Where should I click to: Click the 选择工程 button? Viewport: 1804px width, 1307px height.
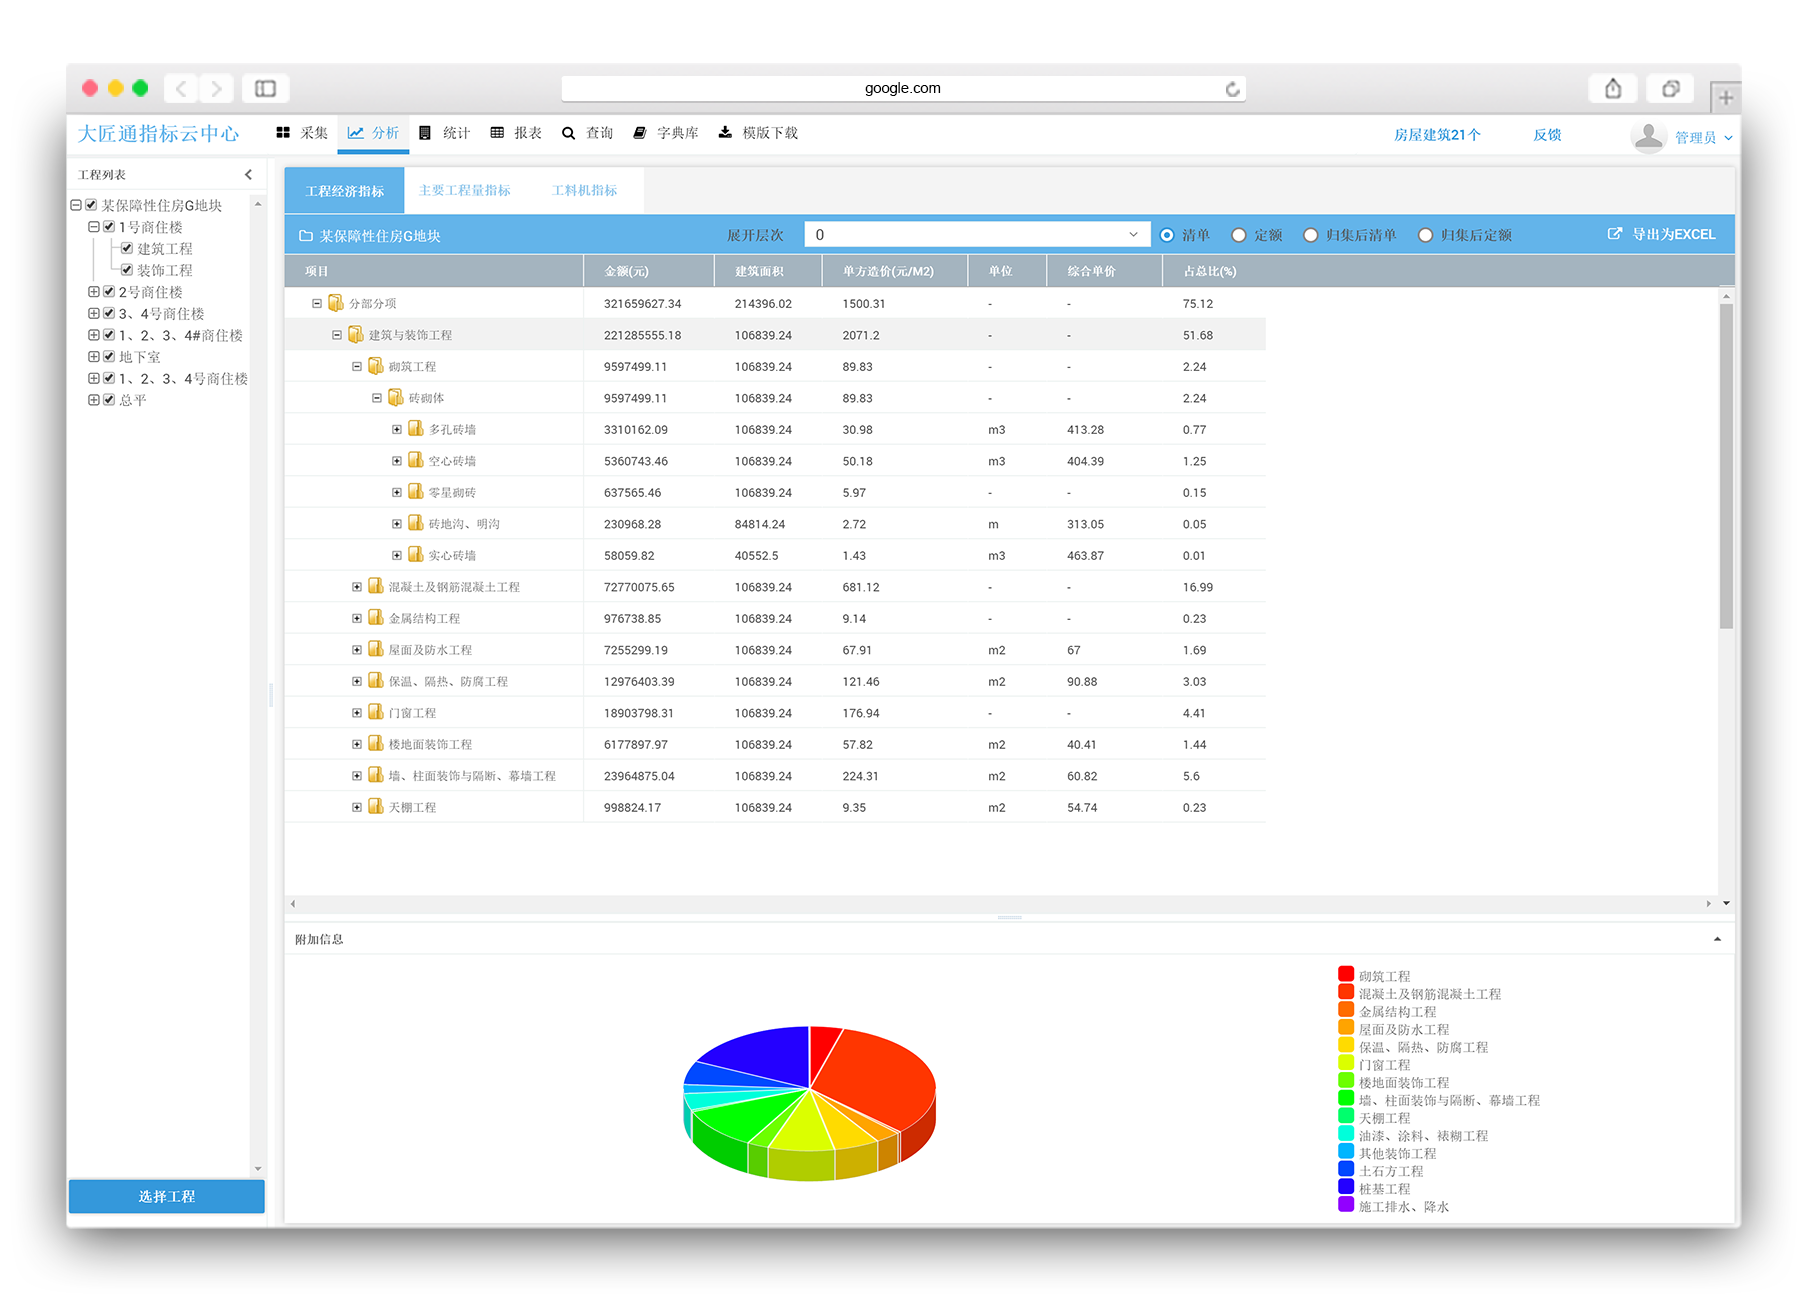coord(167,1196)
